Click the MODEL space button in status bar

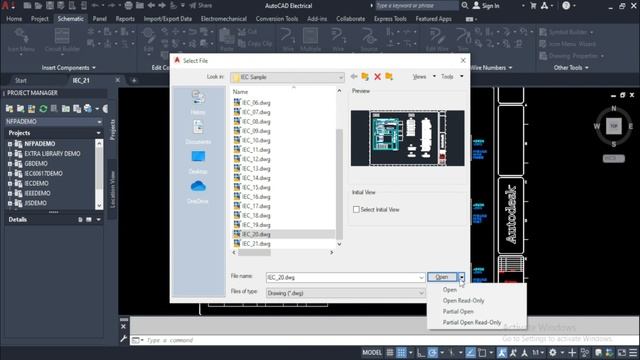click(372, 353)
